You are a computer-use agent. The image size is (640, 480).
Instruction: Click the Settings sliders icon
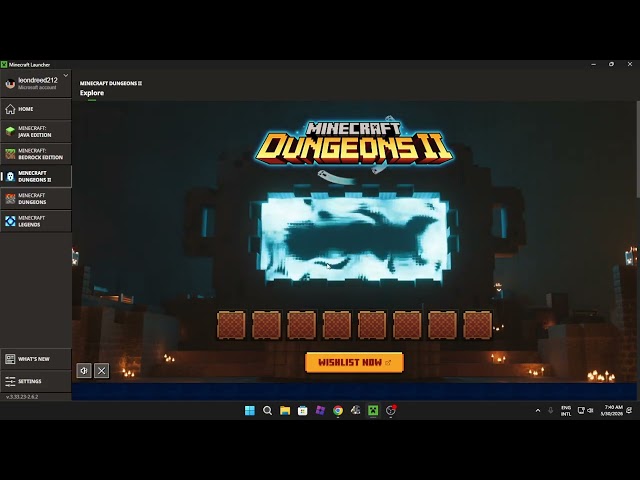coord(10,381)
